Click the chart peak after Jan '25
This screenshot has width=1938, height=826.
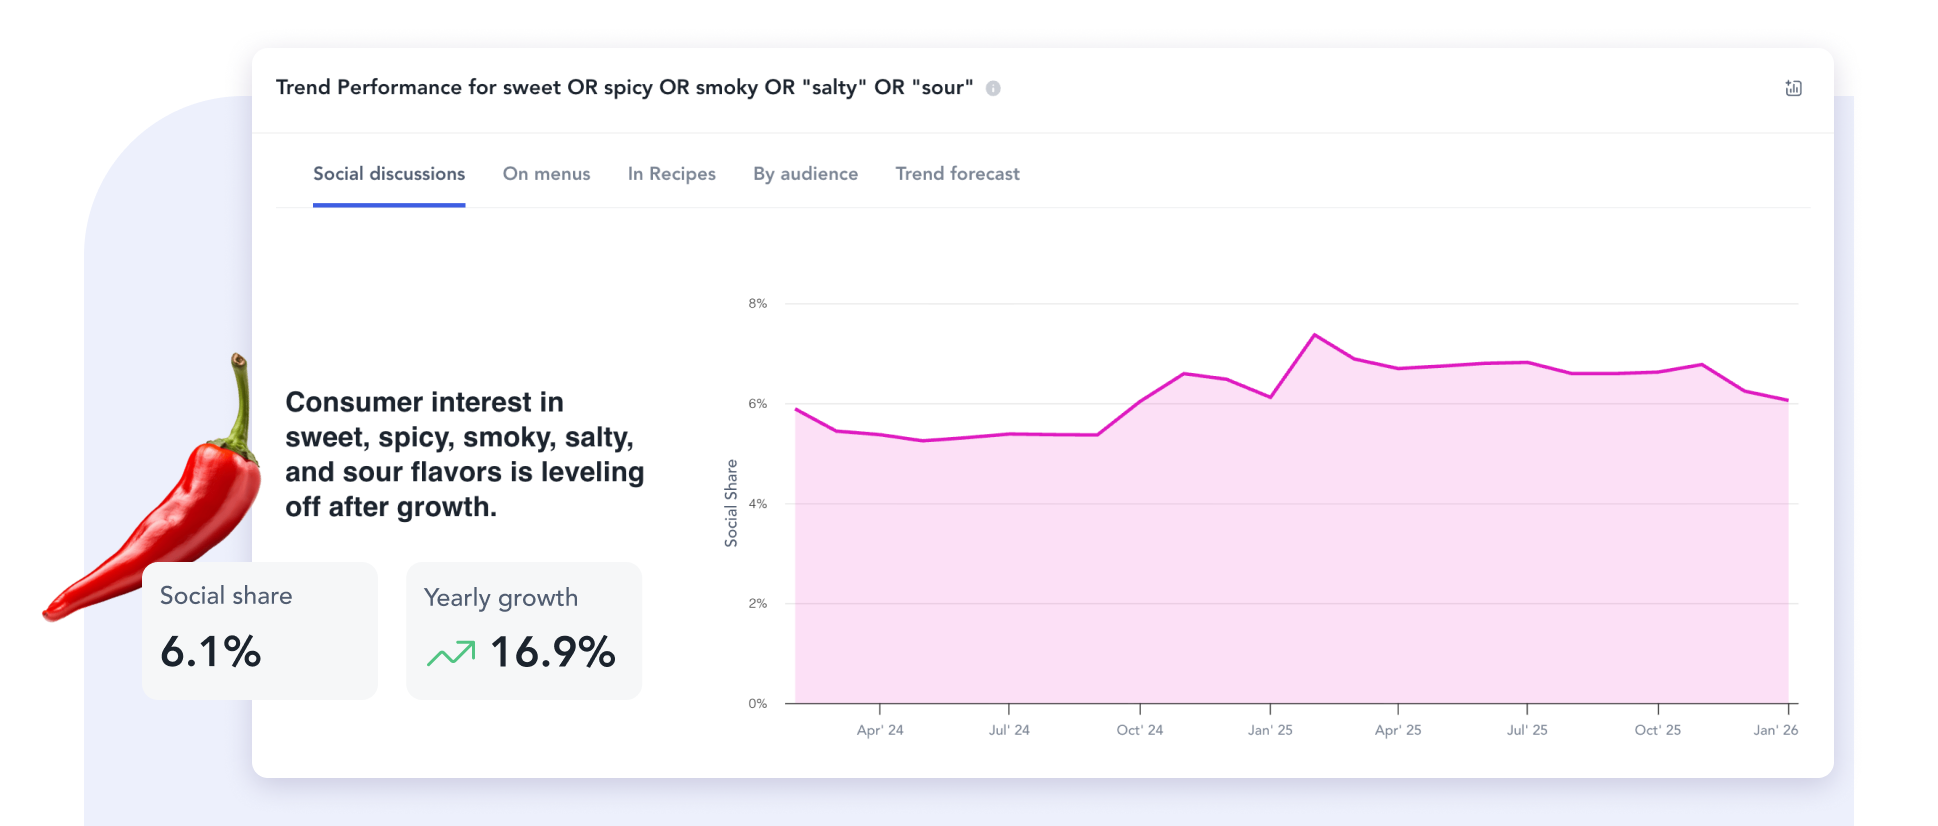(x=1314, y=335)
